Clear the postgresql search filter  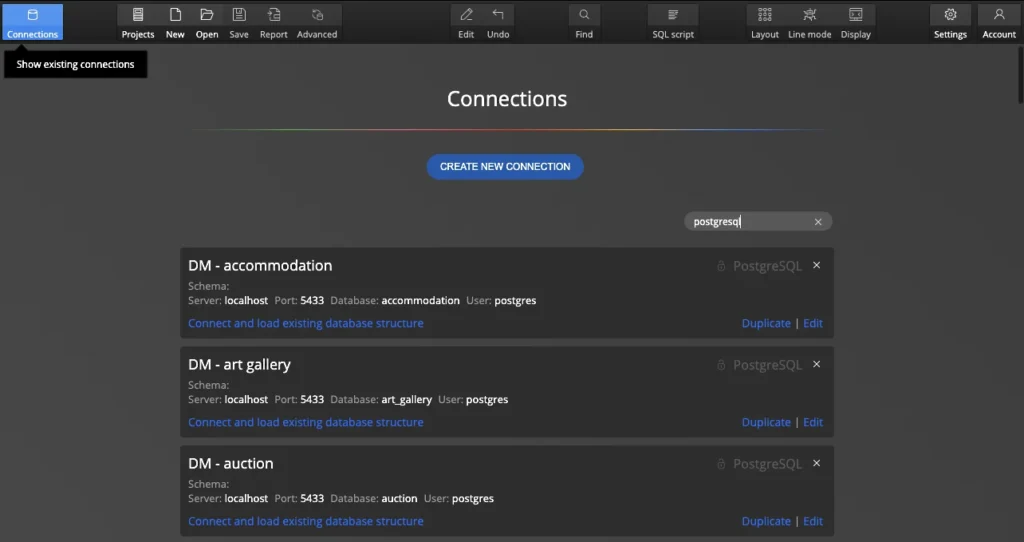[x=818, y=222]
